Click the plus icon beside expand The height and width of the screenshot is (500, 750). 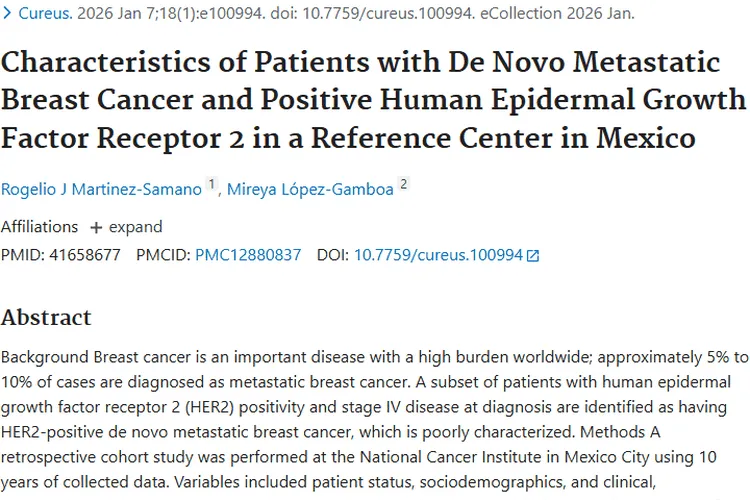pos(96,227)
